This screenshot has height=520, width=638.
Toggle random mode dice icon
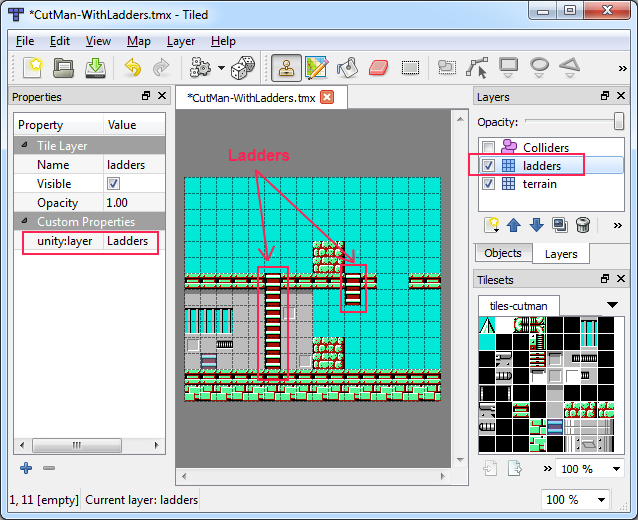coord(243,67)
